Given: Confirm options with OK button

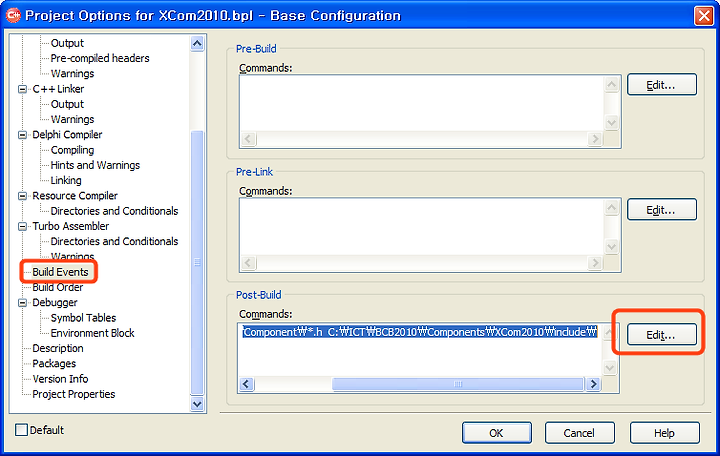Looking at the screenshot, I should coord(497,433).
